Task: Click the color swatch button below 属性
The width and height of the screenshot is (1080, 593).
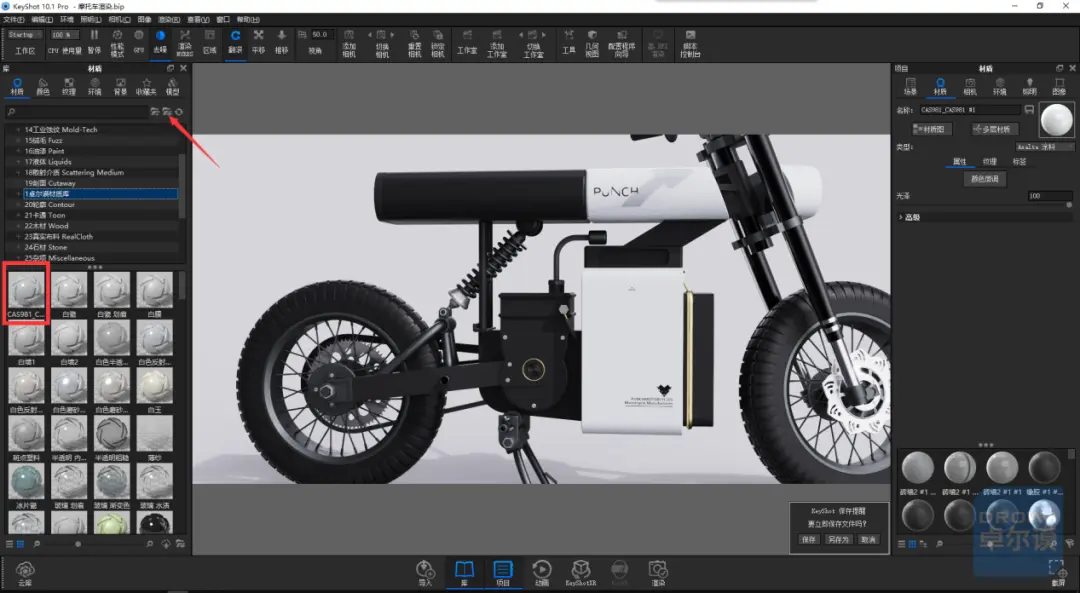Action: (984, 179)
